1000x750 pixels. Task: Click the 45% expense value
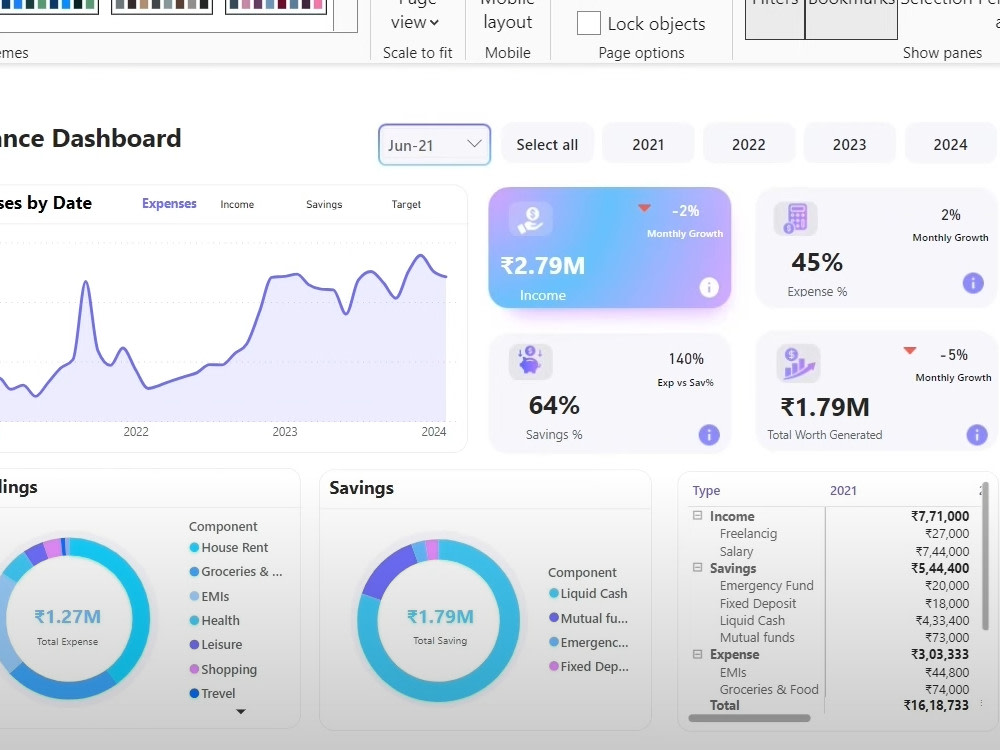tap(817, 262)
